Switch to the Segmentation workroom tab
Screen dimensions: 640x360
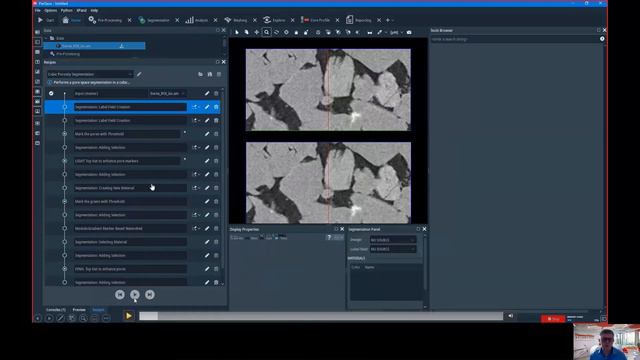[154, 20]
